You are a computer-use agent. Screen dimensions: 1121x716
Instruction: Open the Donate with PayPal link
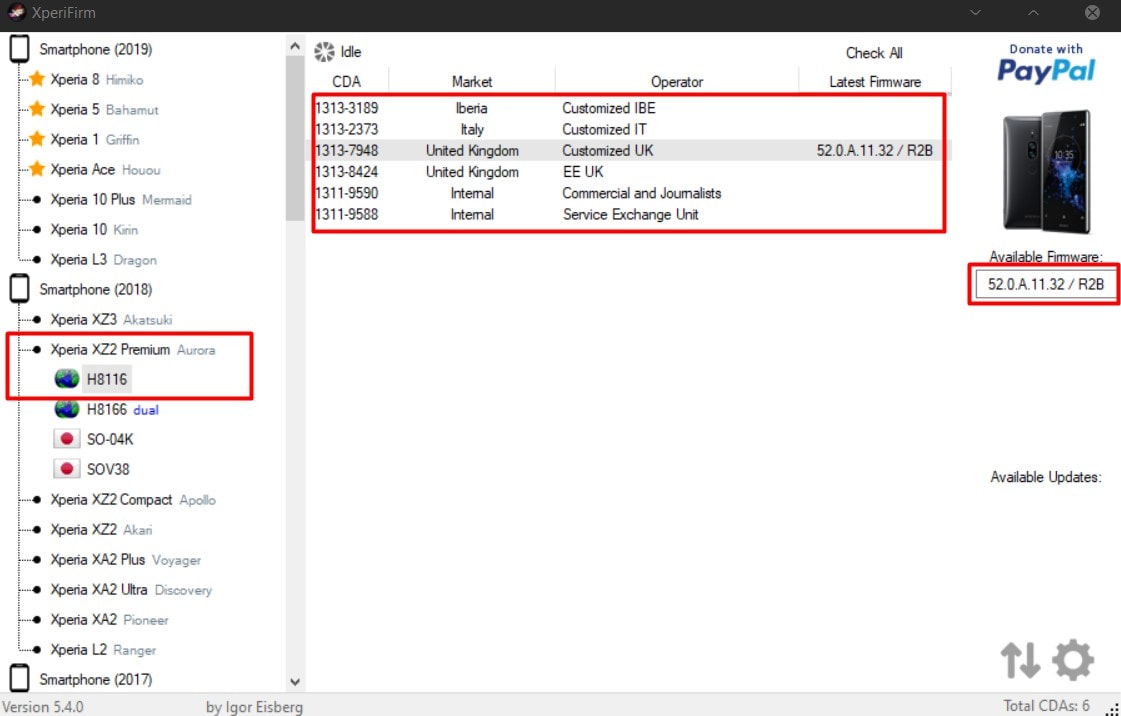(1046, 63)
